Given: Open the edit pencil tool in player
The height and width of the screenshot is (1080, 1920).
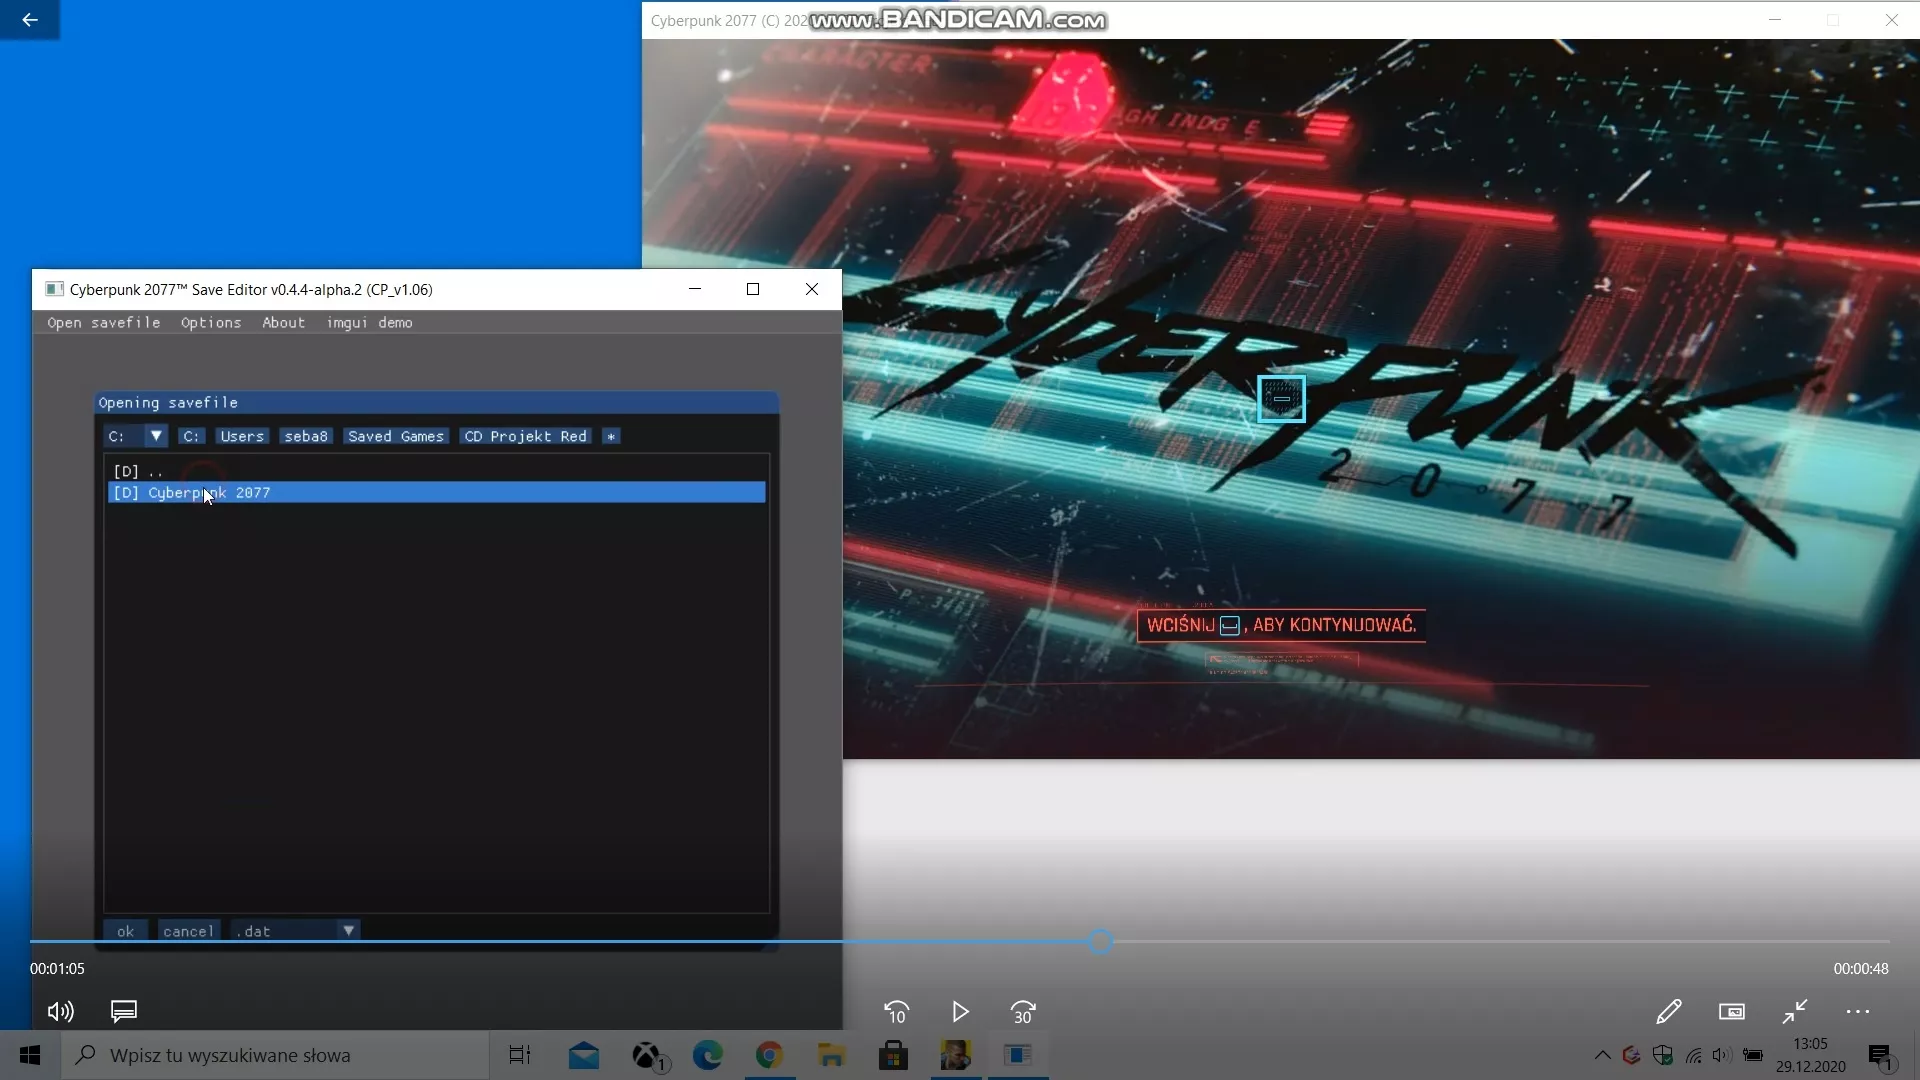Looking at the screenshot, I should (x=1669, y=1012).
